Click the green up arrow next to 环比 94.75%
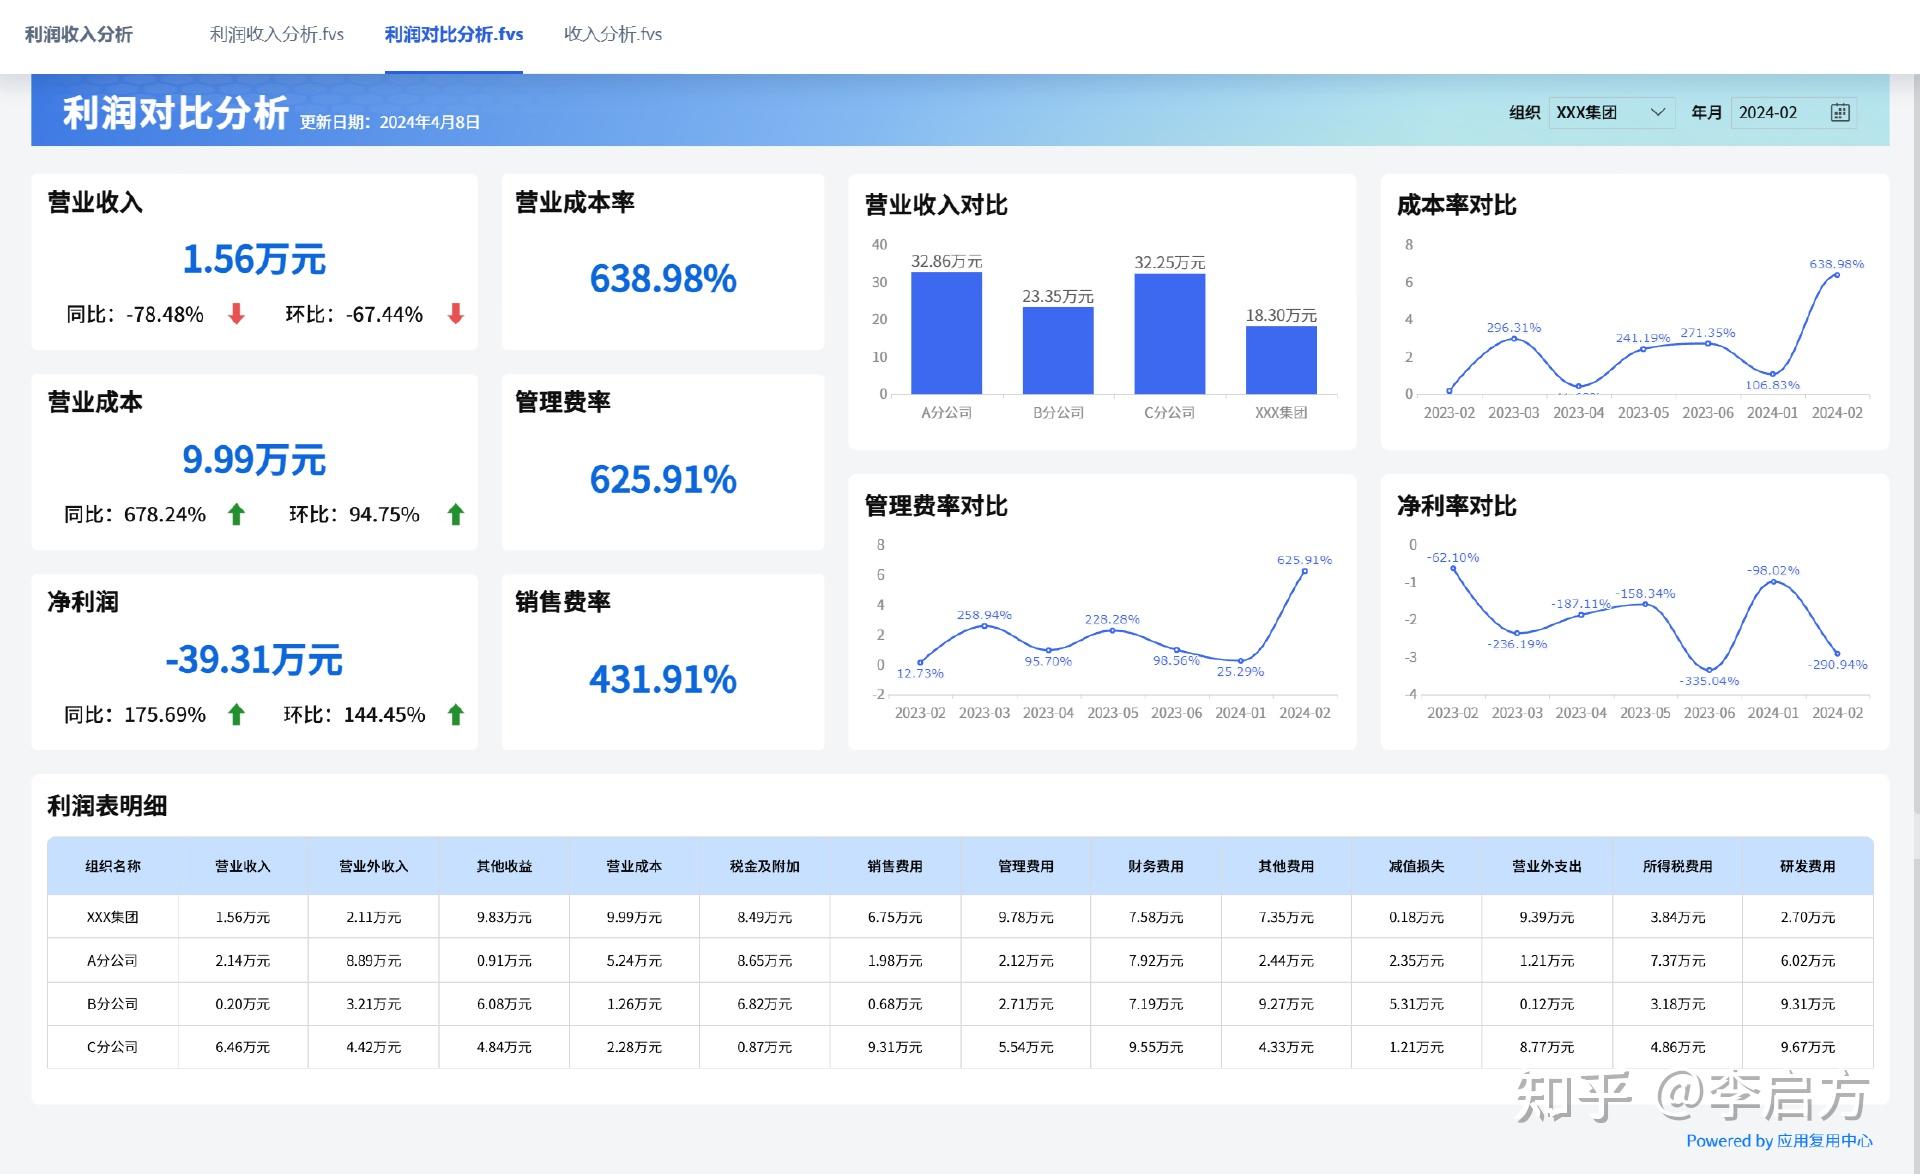Image resolution: width=1920 pixels, height=1174 pixels. pyautogui.click(x=455, y=514)
